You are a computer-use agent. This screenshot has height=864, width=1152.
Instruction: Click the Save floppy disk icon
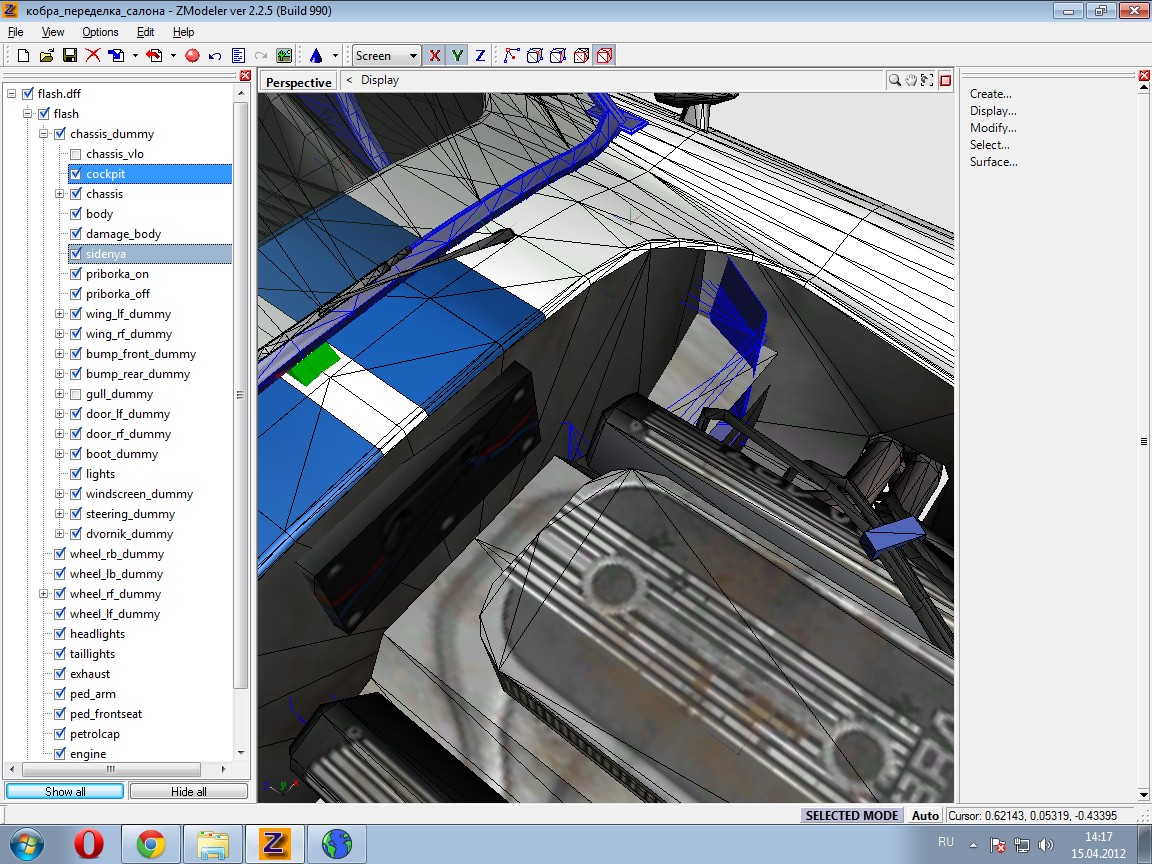pos(70,56)
